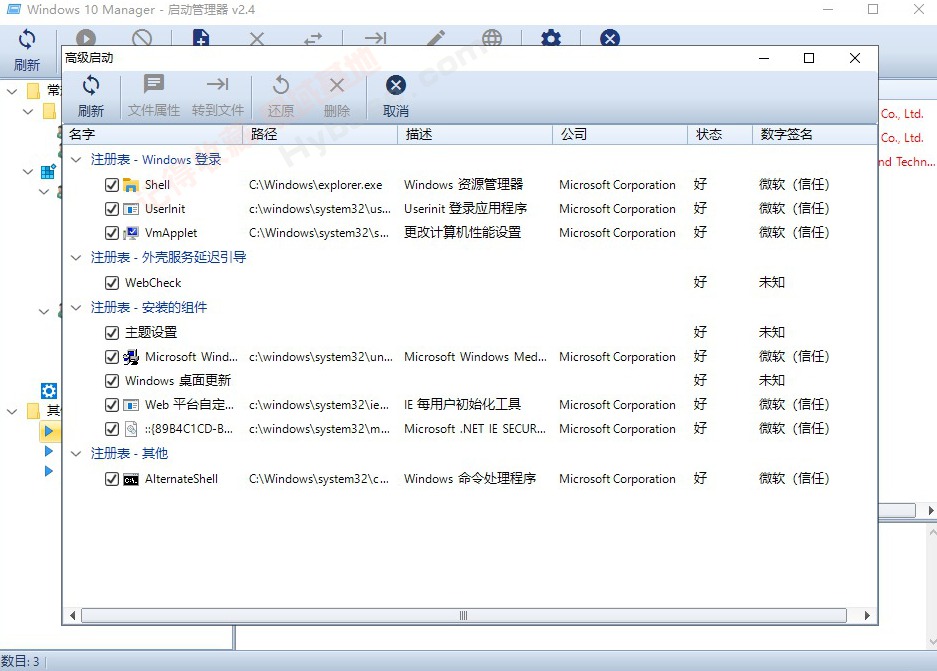
Task: Click main window right scroll arrow behind dialog
Action: click(x=930, y=510)
